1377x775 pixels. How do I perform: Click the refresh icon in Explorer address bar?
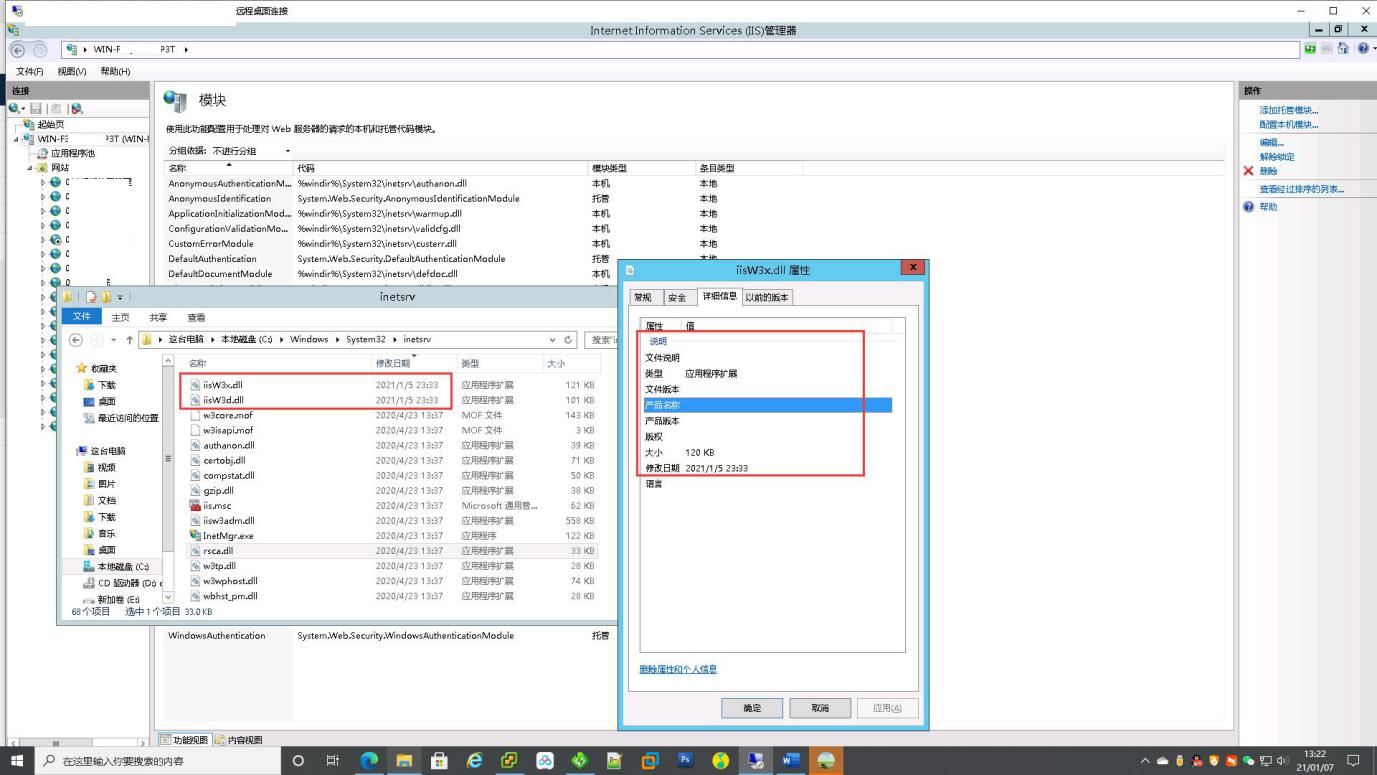pos(569,340)
